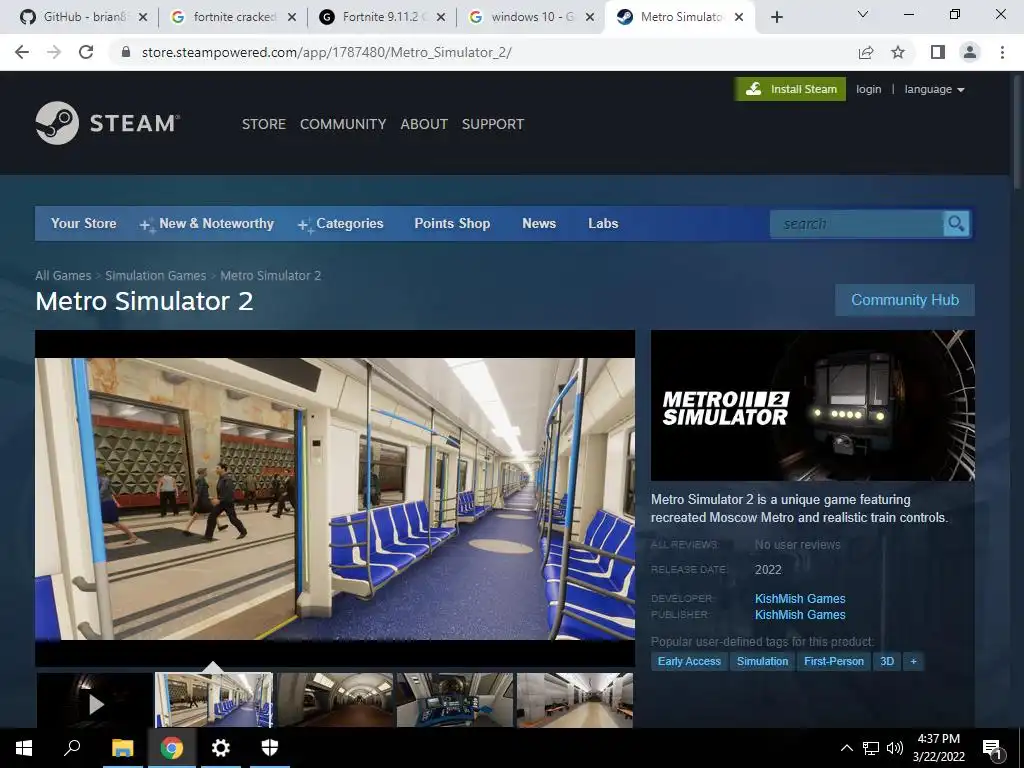Image resolution: width=1024 pixels, height=768 pixels.
Task: Click the Chrome tab search chevron
Action: (x=863, y=14)
